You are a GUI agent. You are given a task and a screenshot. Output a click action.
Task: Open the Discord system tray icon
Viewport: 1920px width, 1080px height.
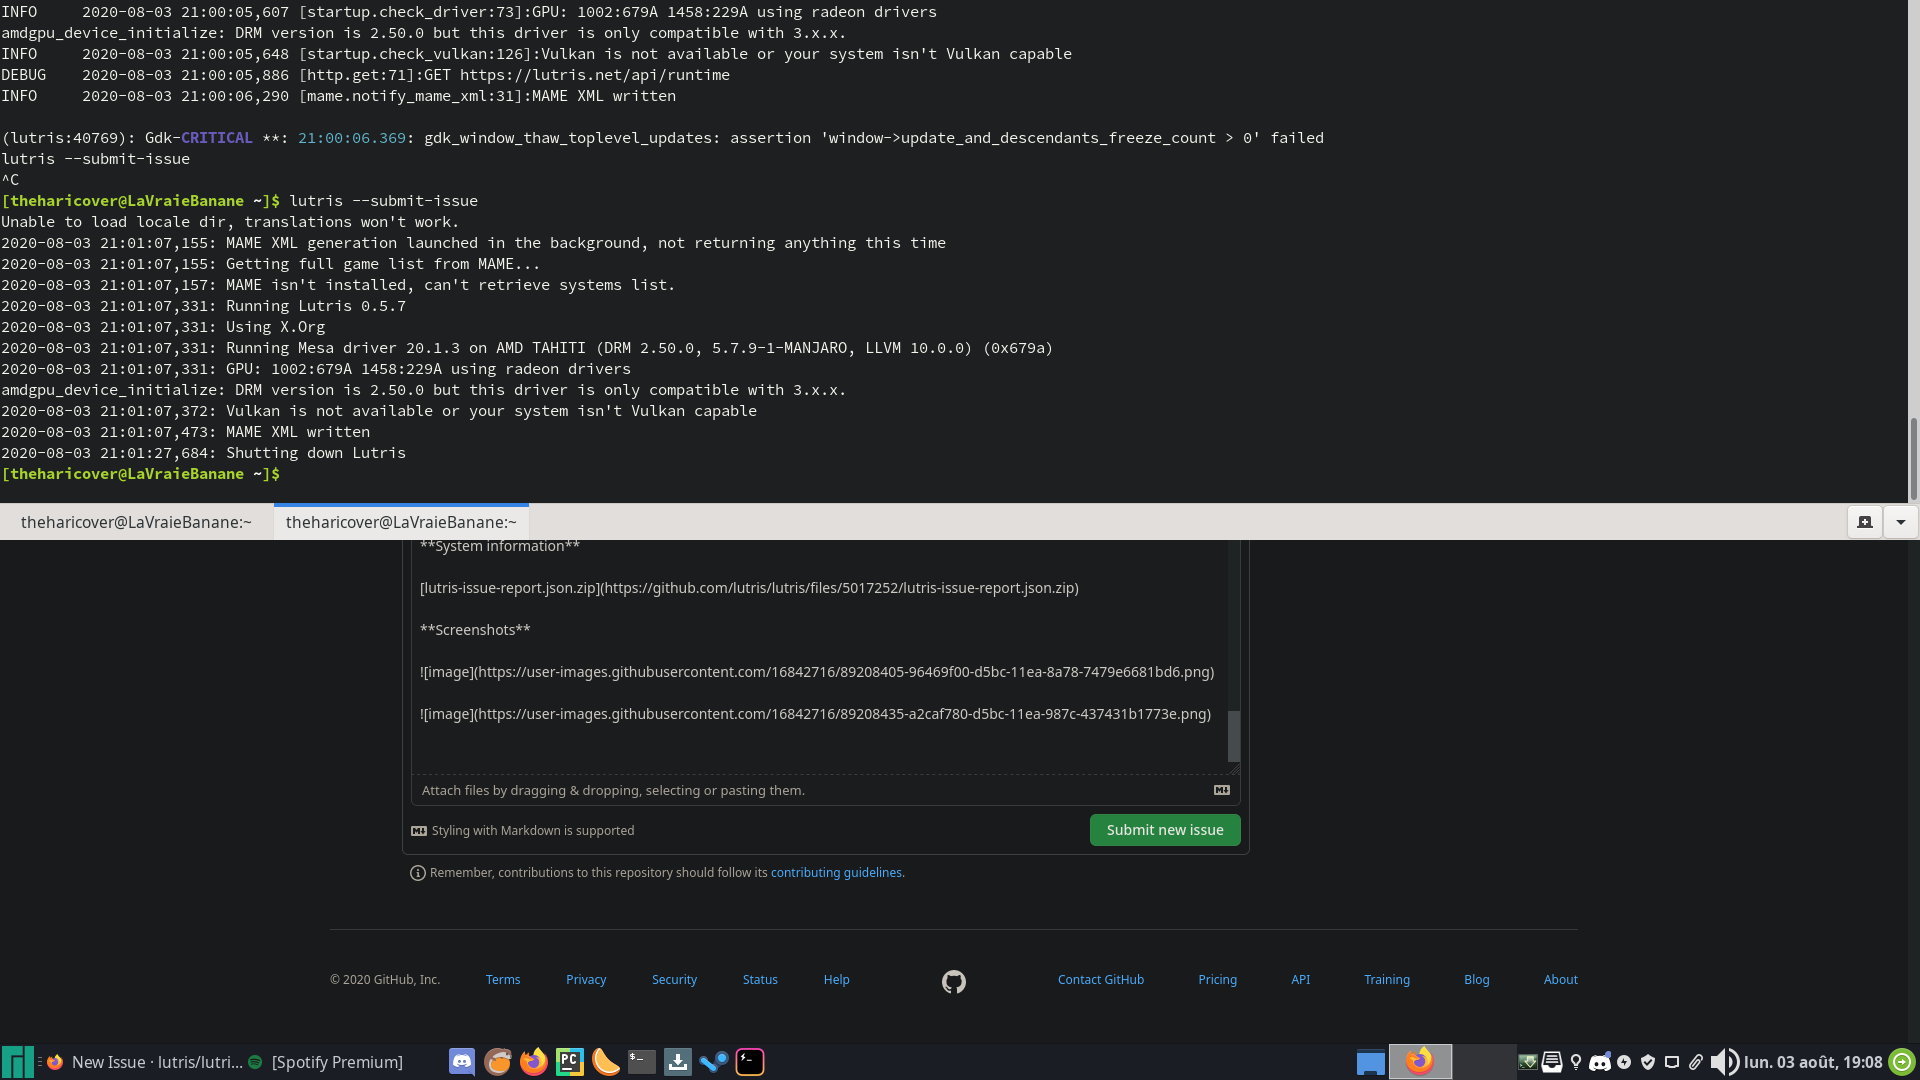tap(1600, 1062)
